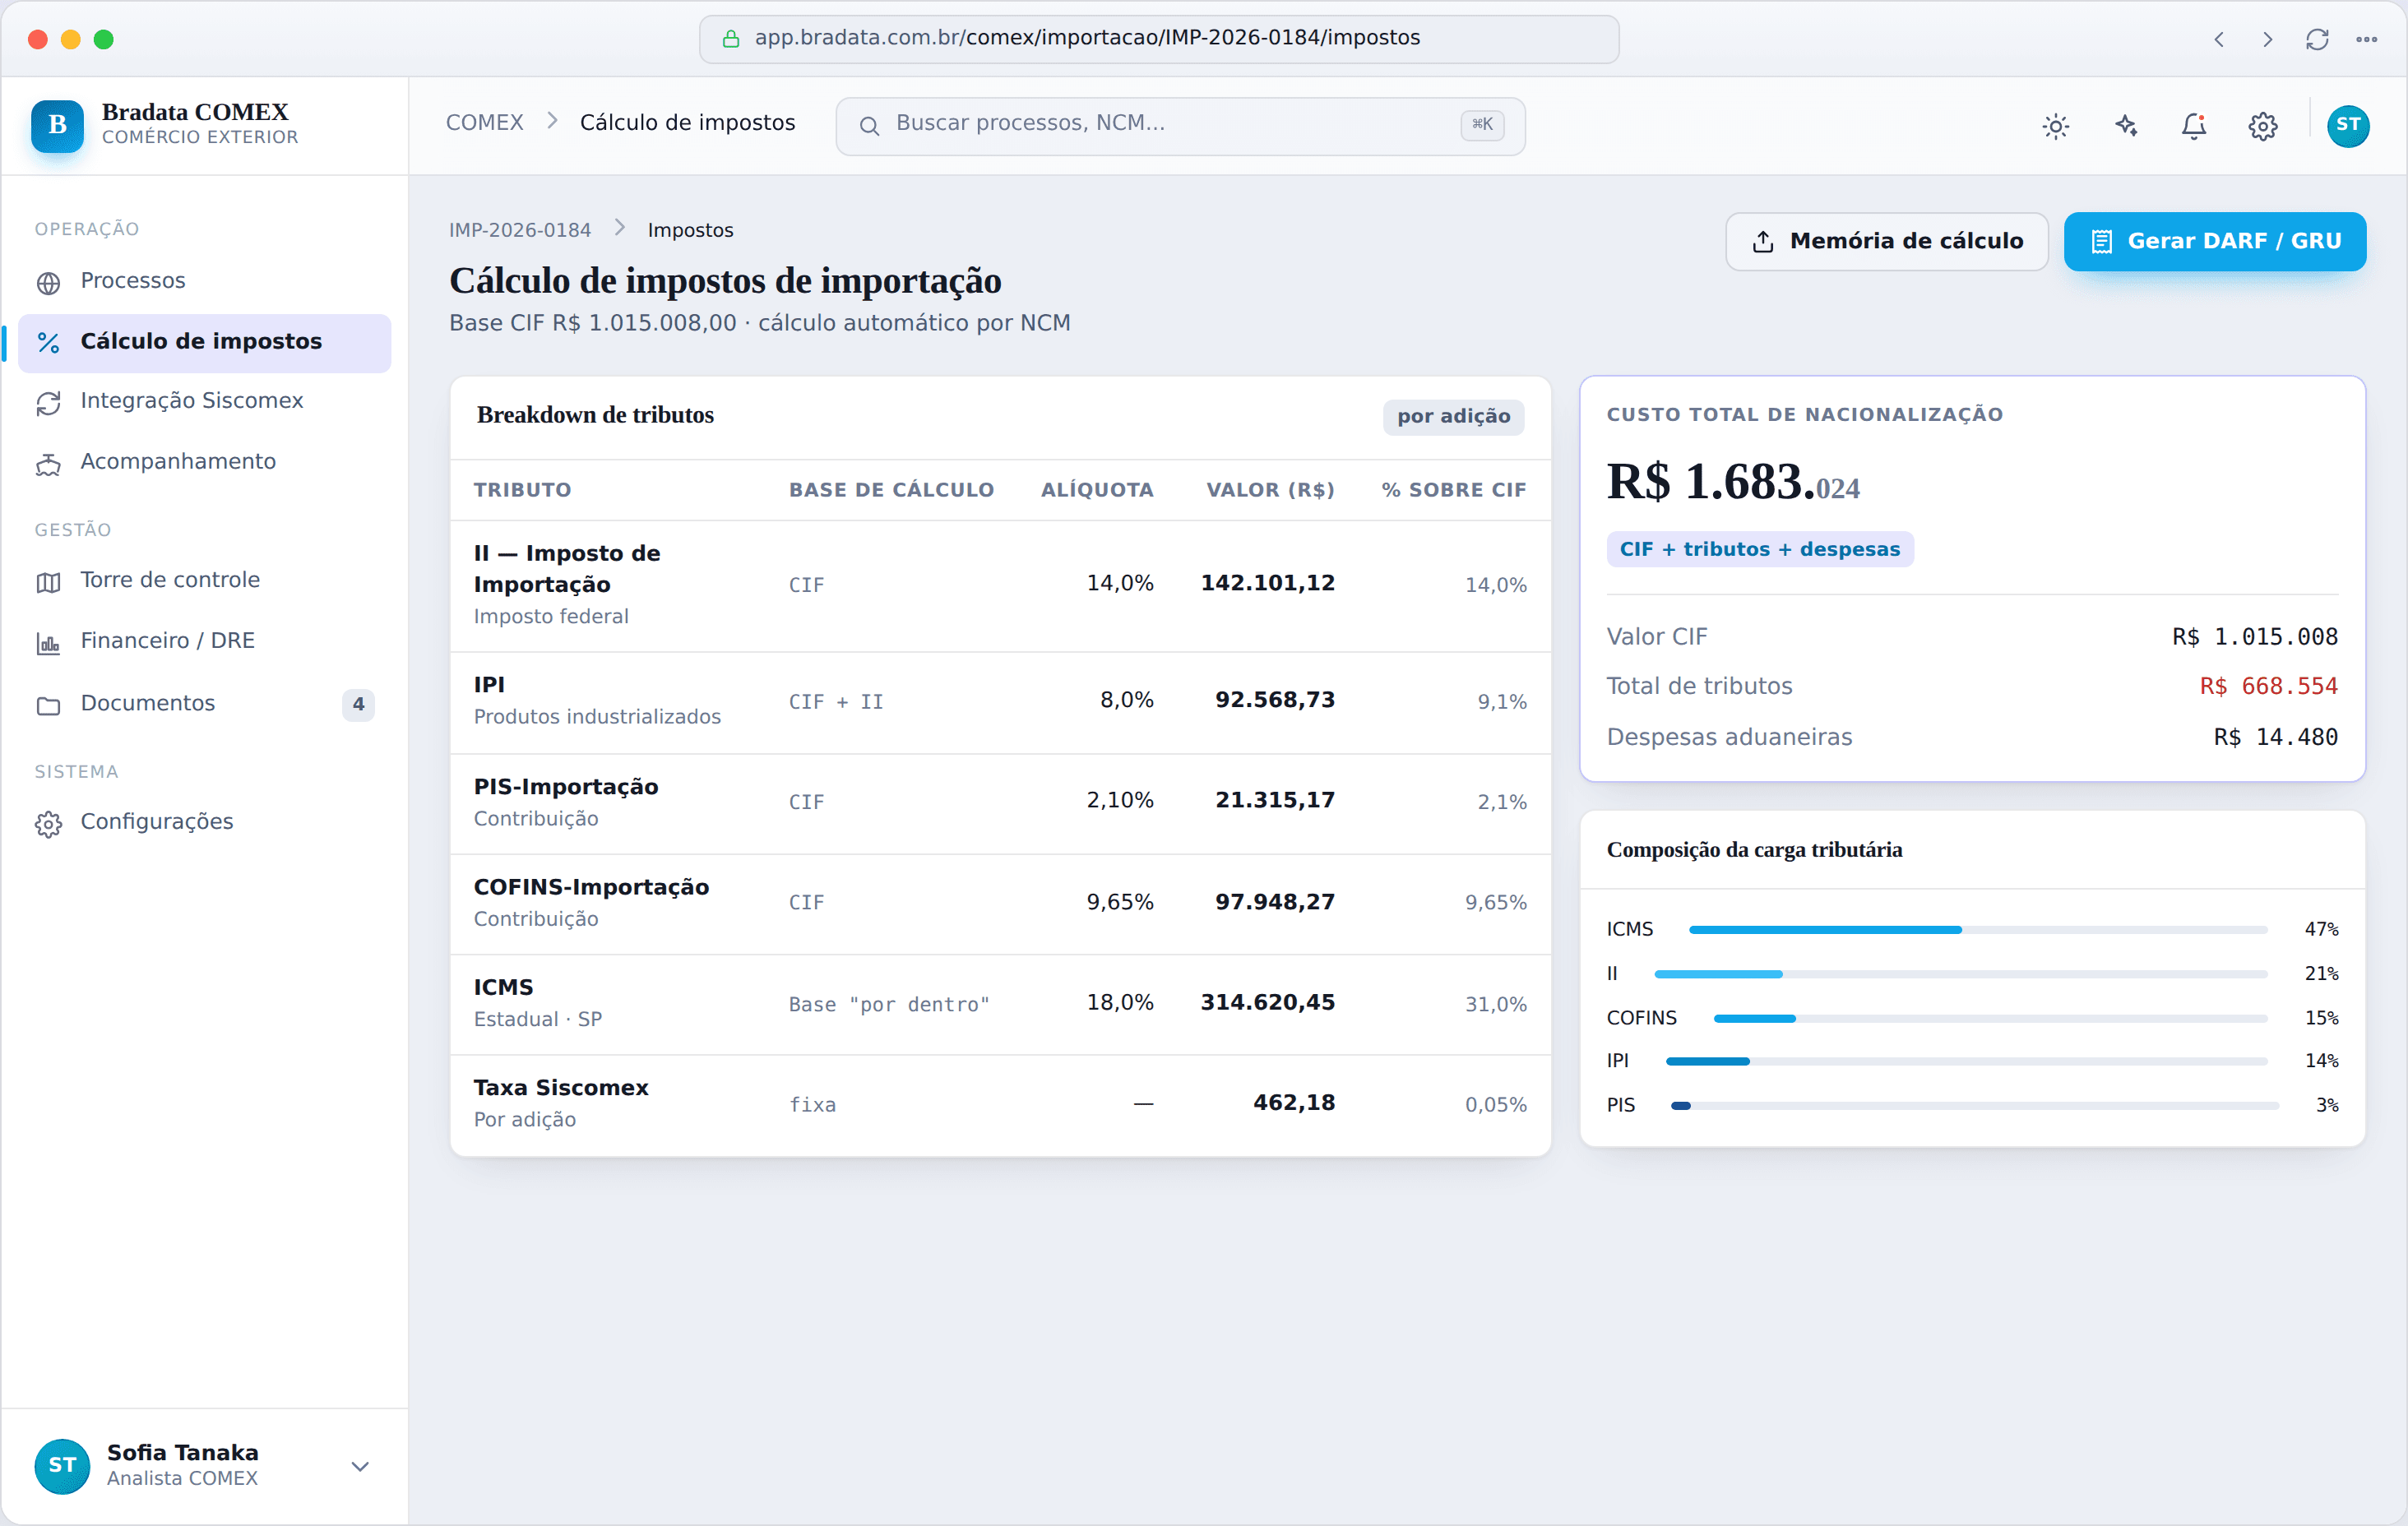Click the PIS composition progress bar
The width and height of the screenshot is (2408, 1526).
(x=1975, y=1106)
